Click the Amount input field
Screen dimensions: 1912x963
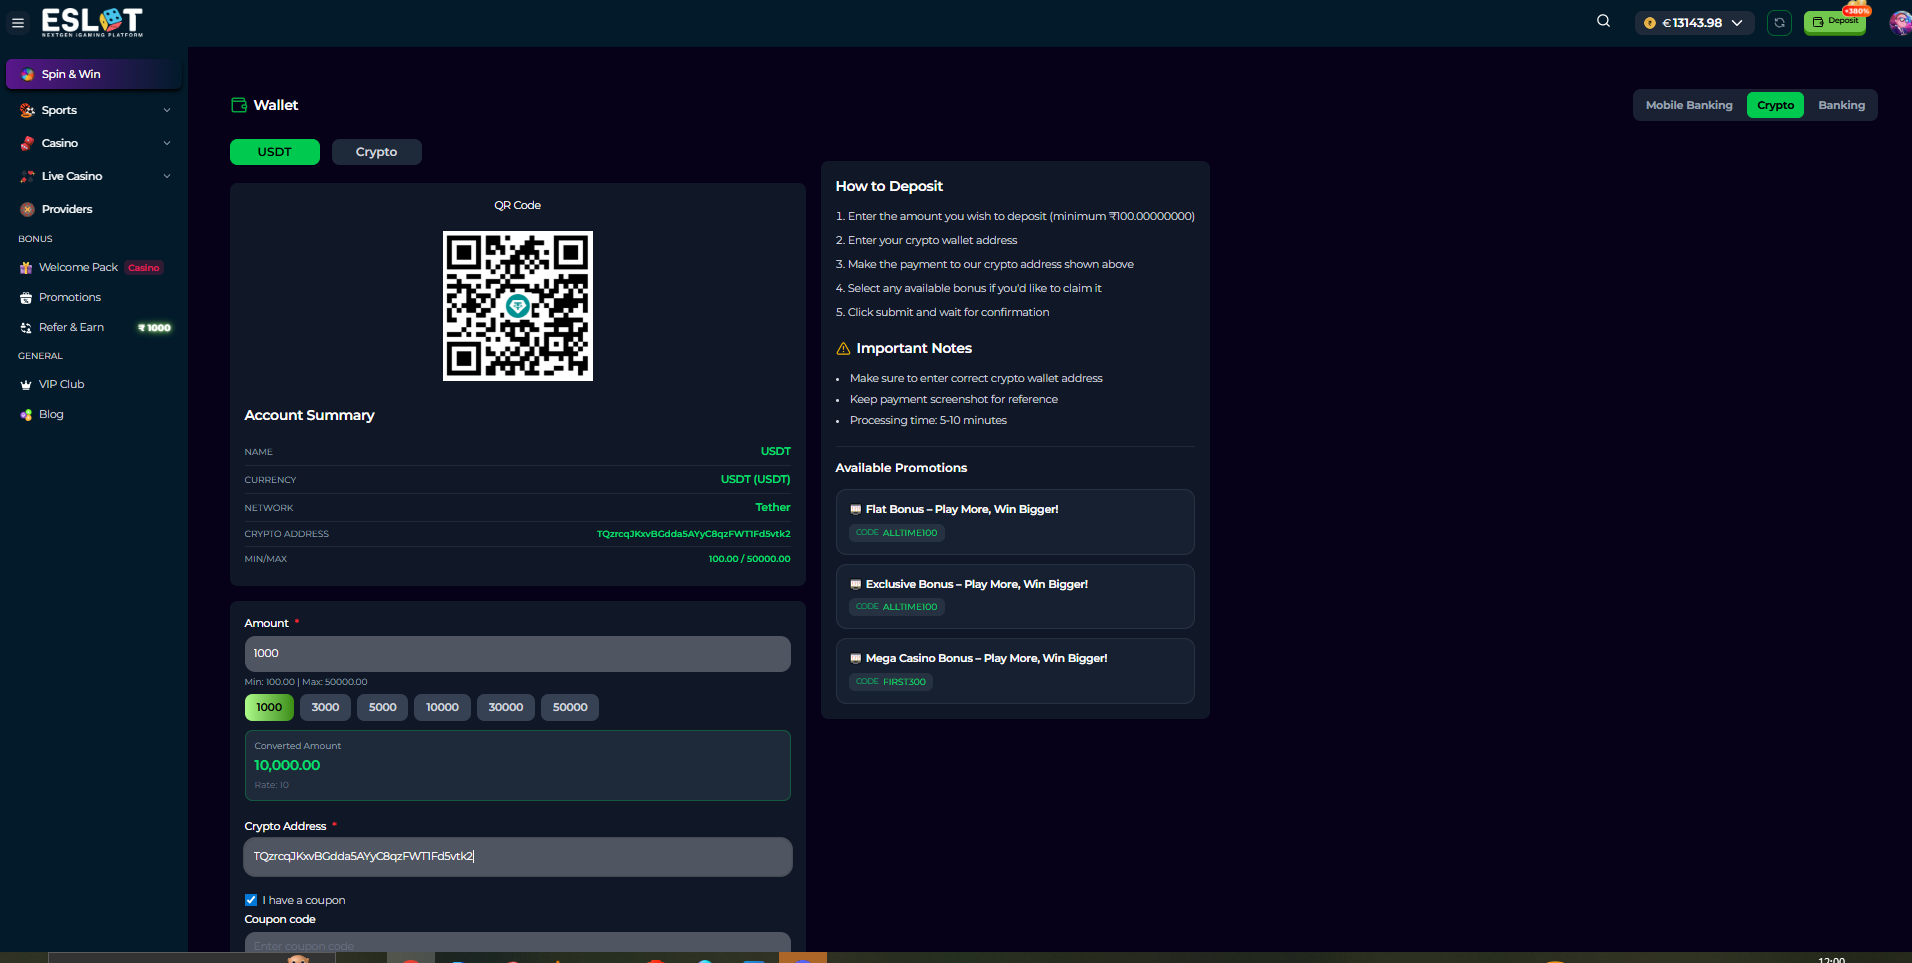pyautogui.click(x=518, y=654)
